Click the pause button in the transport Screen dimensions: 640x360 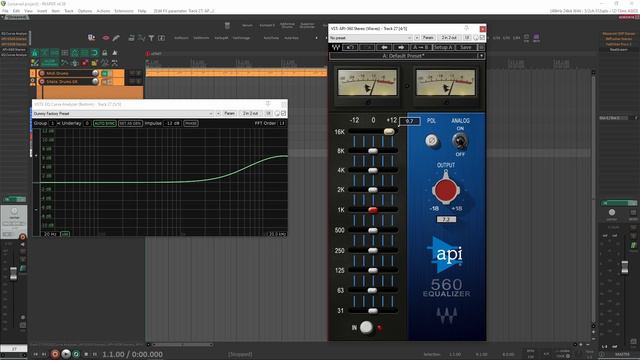pos(95,354)
